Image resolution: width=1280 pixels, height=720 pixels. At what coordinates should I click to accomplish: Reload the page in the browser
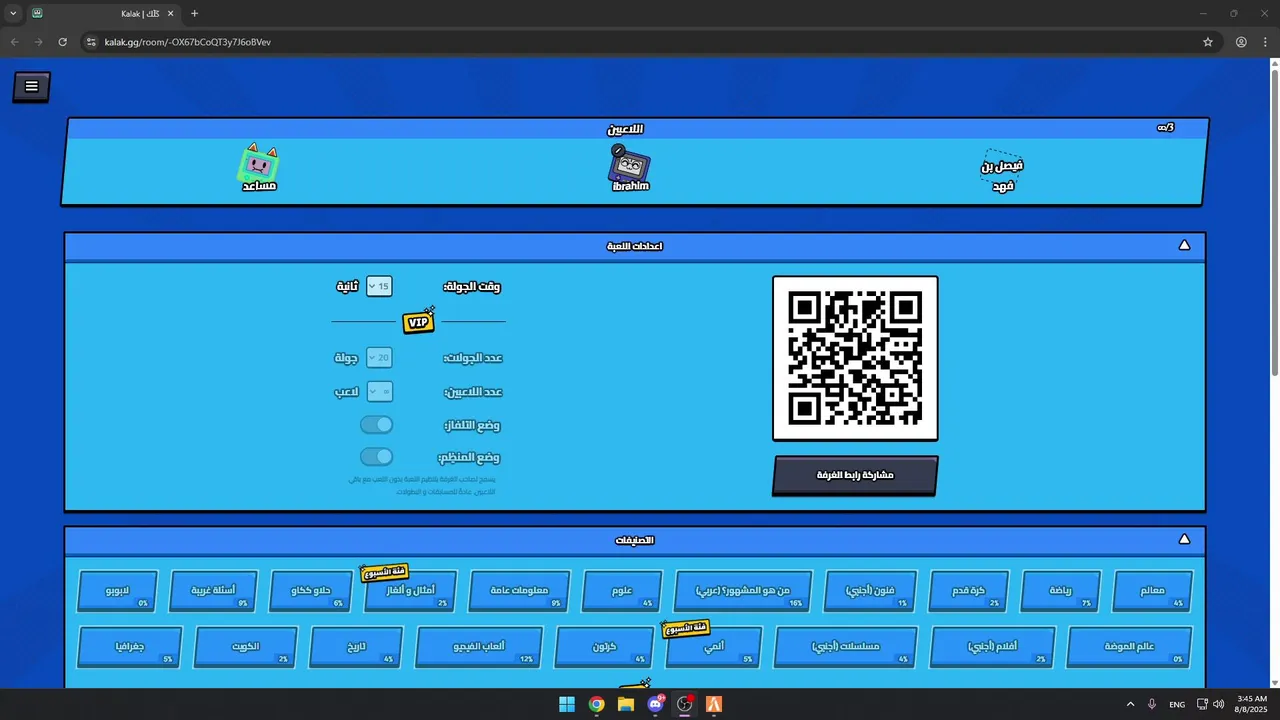(62, 42)
